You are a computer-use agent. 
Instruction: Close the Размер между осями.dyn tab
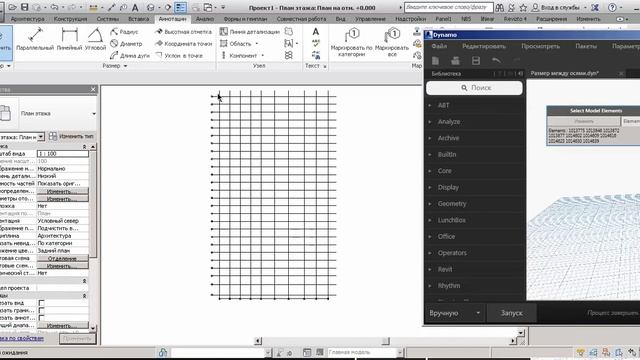pyautogui.click(x=620, y=73)
